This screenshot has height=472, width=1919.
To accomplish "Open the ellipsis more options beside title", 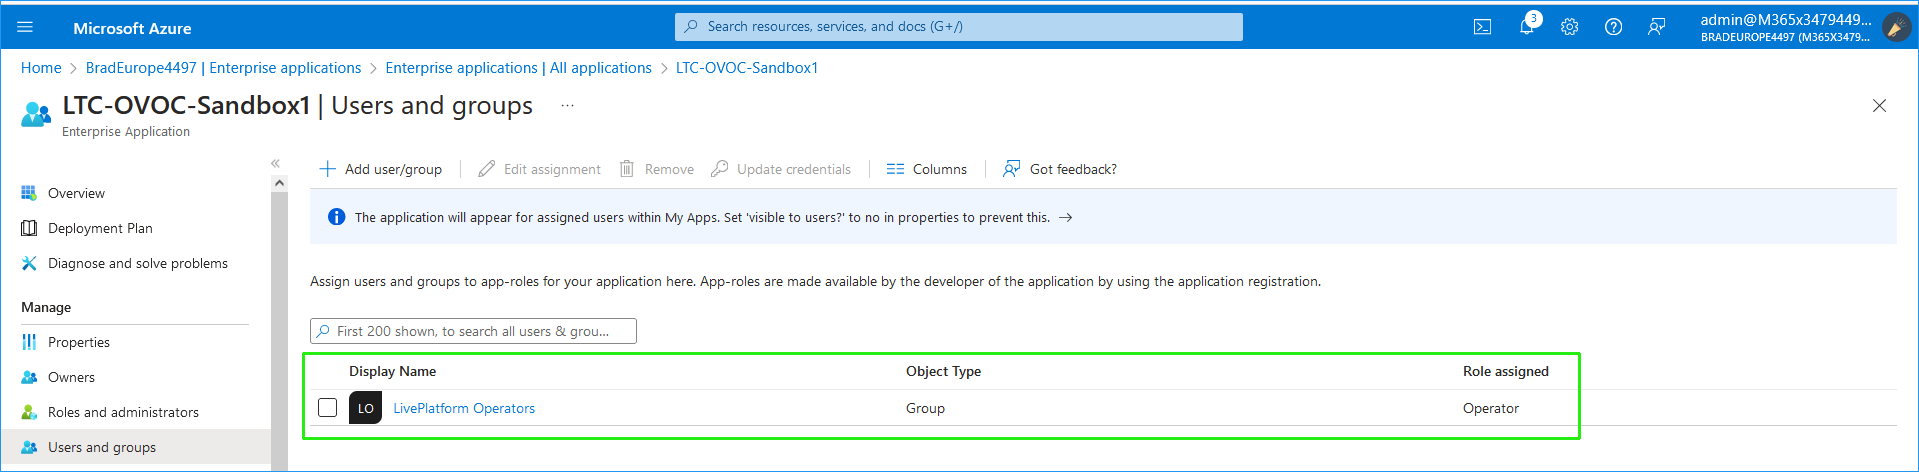I will 567,106.
